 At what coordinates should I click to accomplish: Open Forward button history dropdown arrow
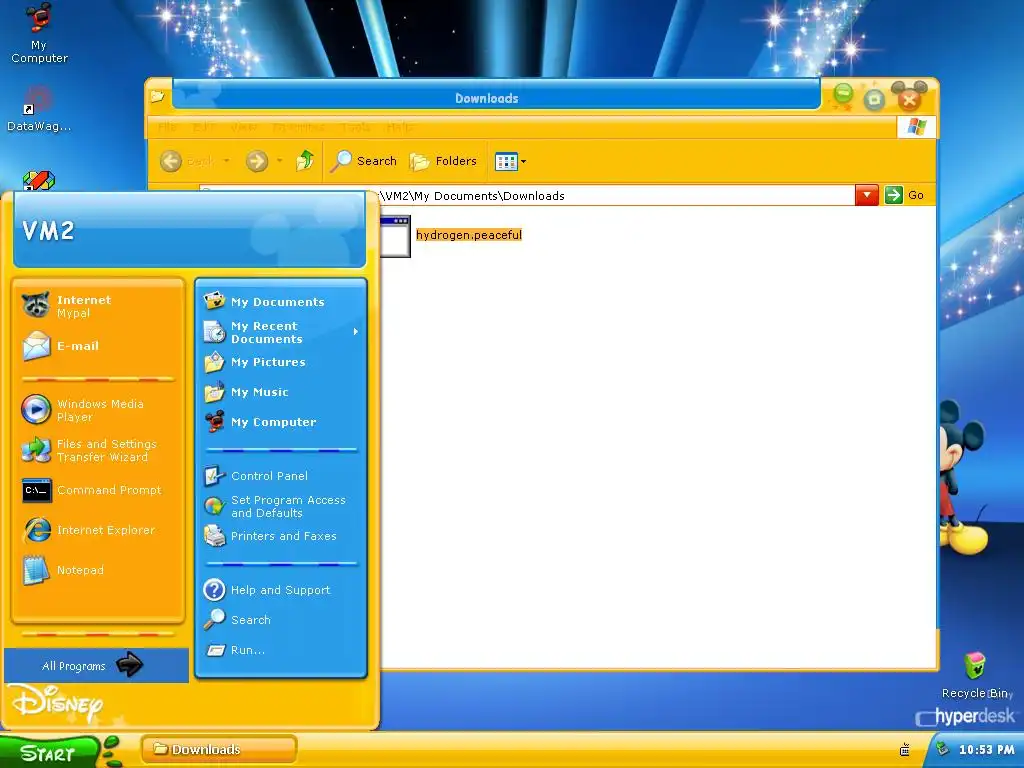[x=280, y=161]
